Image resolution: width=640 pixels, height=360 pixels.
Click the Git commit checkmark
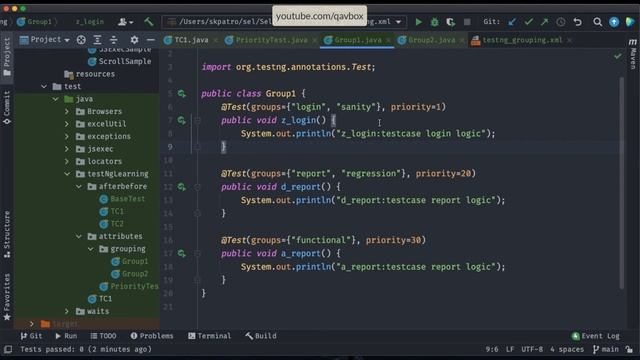click(529, 22)
